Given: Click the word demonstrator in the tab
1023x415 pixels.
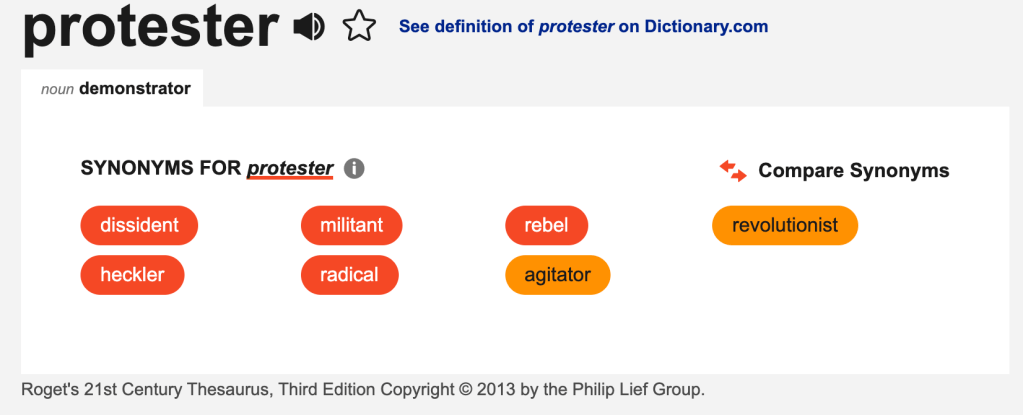Looking at the screenshot, I should (134, 89).
